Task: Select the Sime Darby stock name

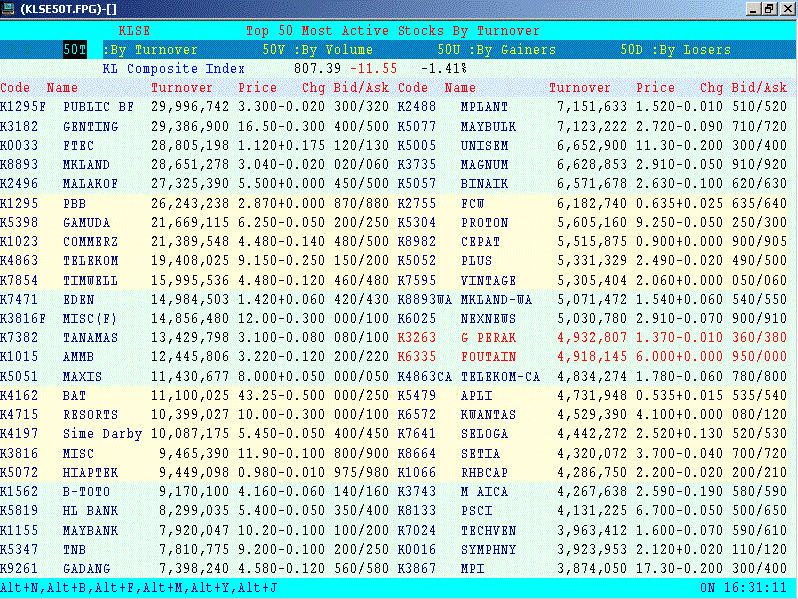Action: click(102, 434)
